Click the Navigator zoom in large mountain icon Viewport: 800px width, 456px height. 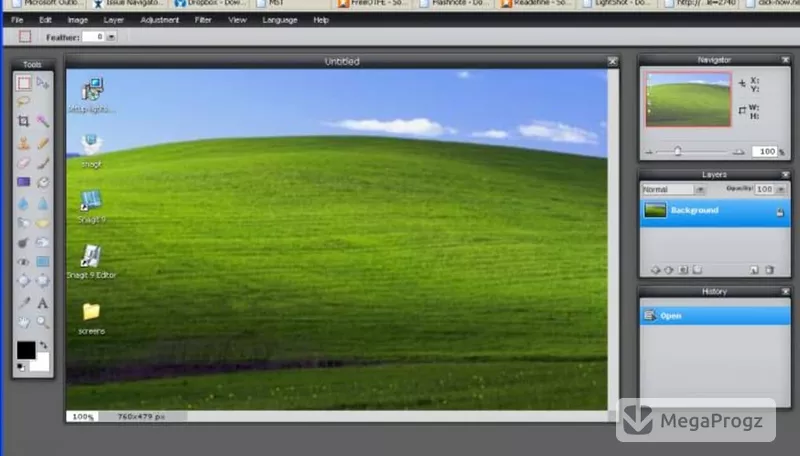738,151
